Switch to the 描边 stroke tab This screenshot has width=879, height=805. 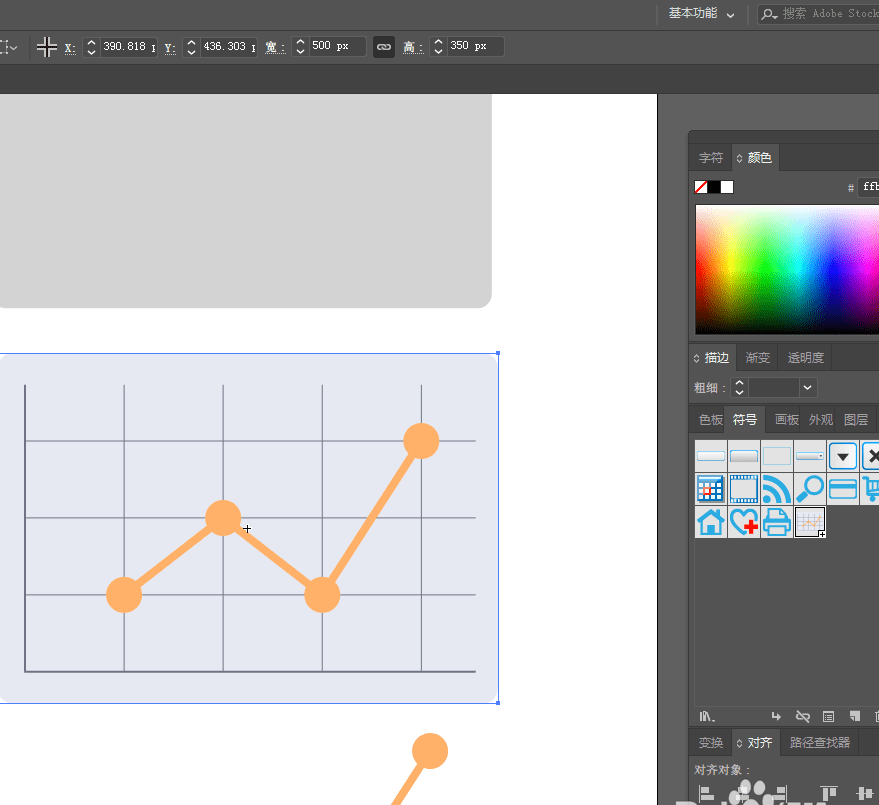pyautogui.click(x=712, y=358)
